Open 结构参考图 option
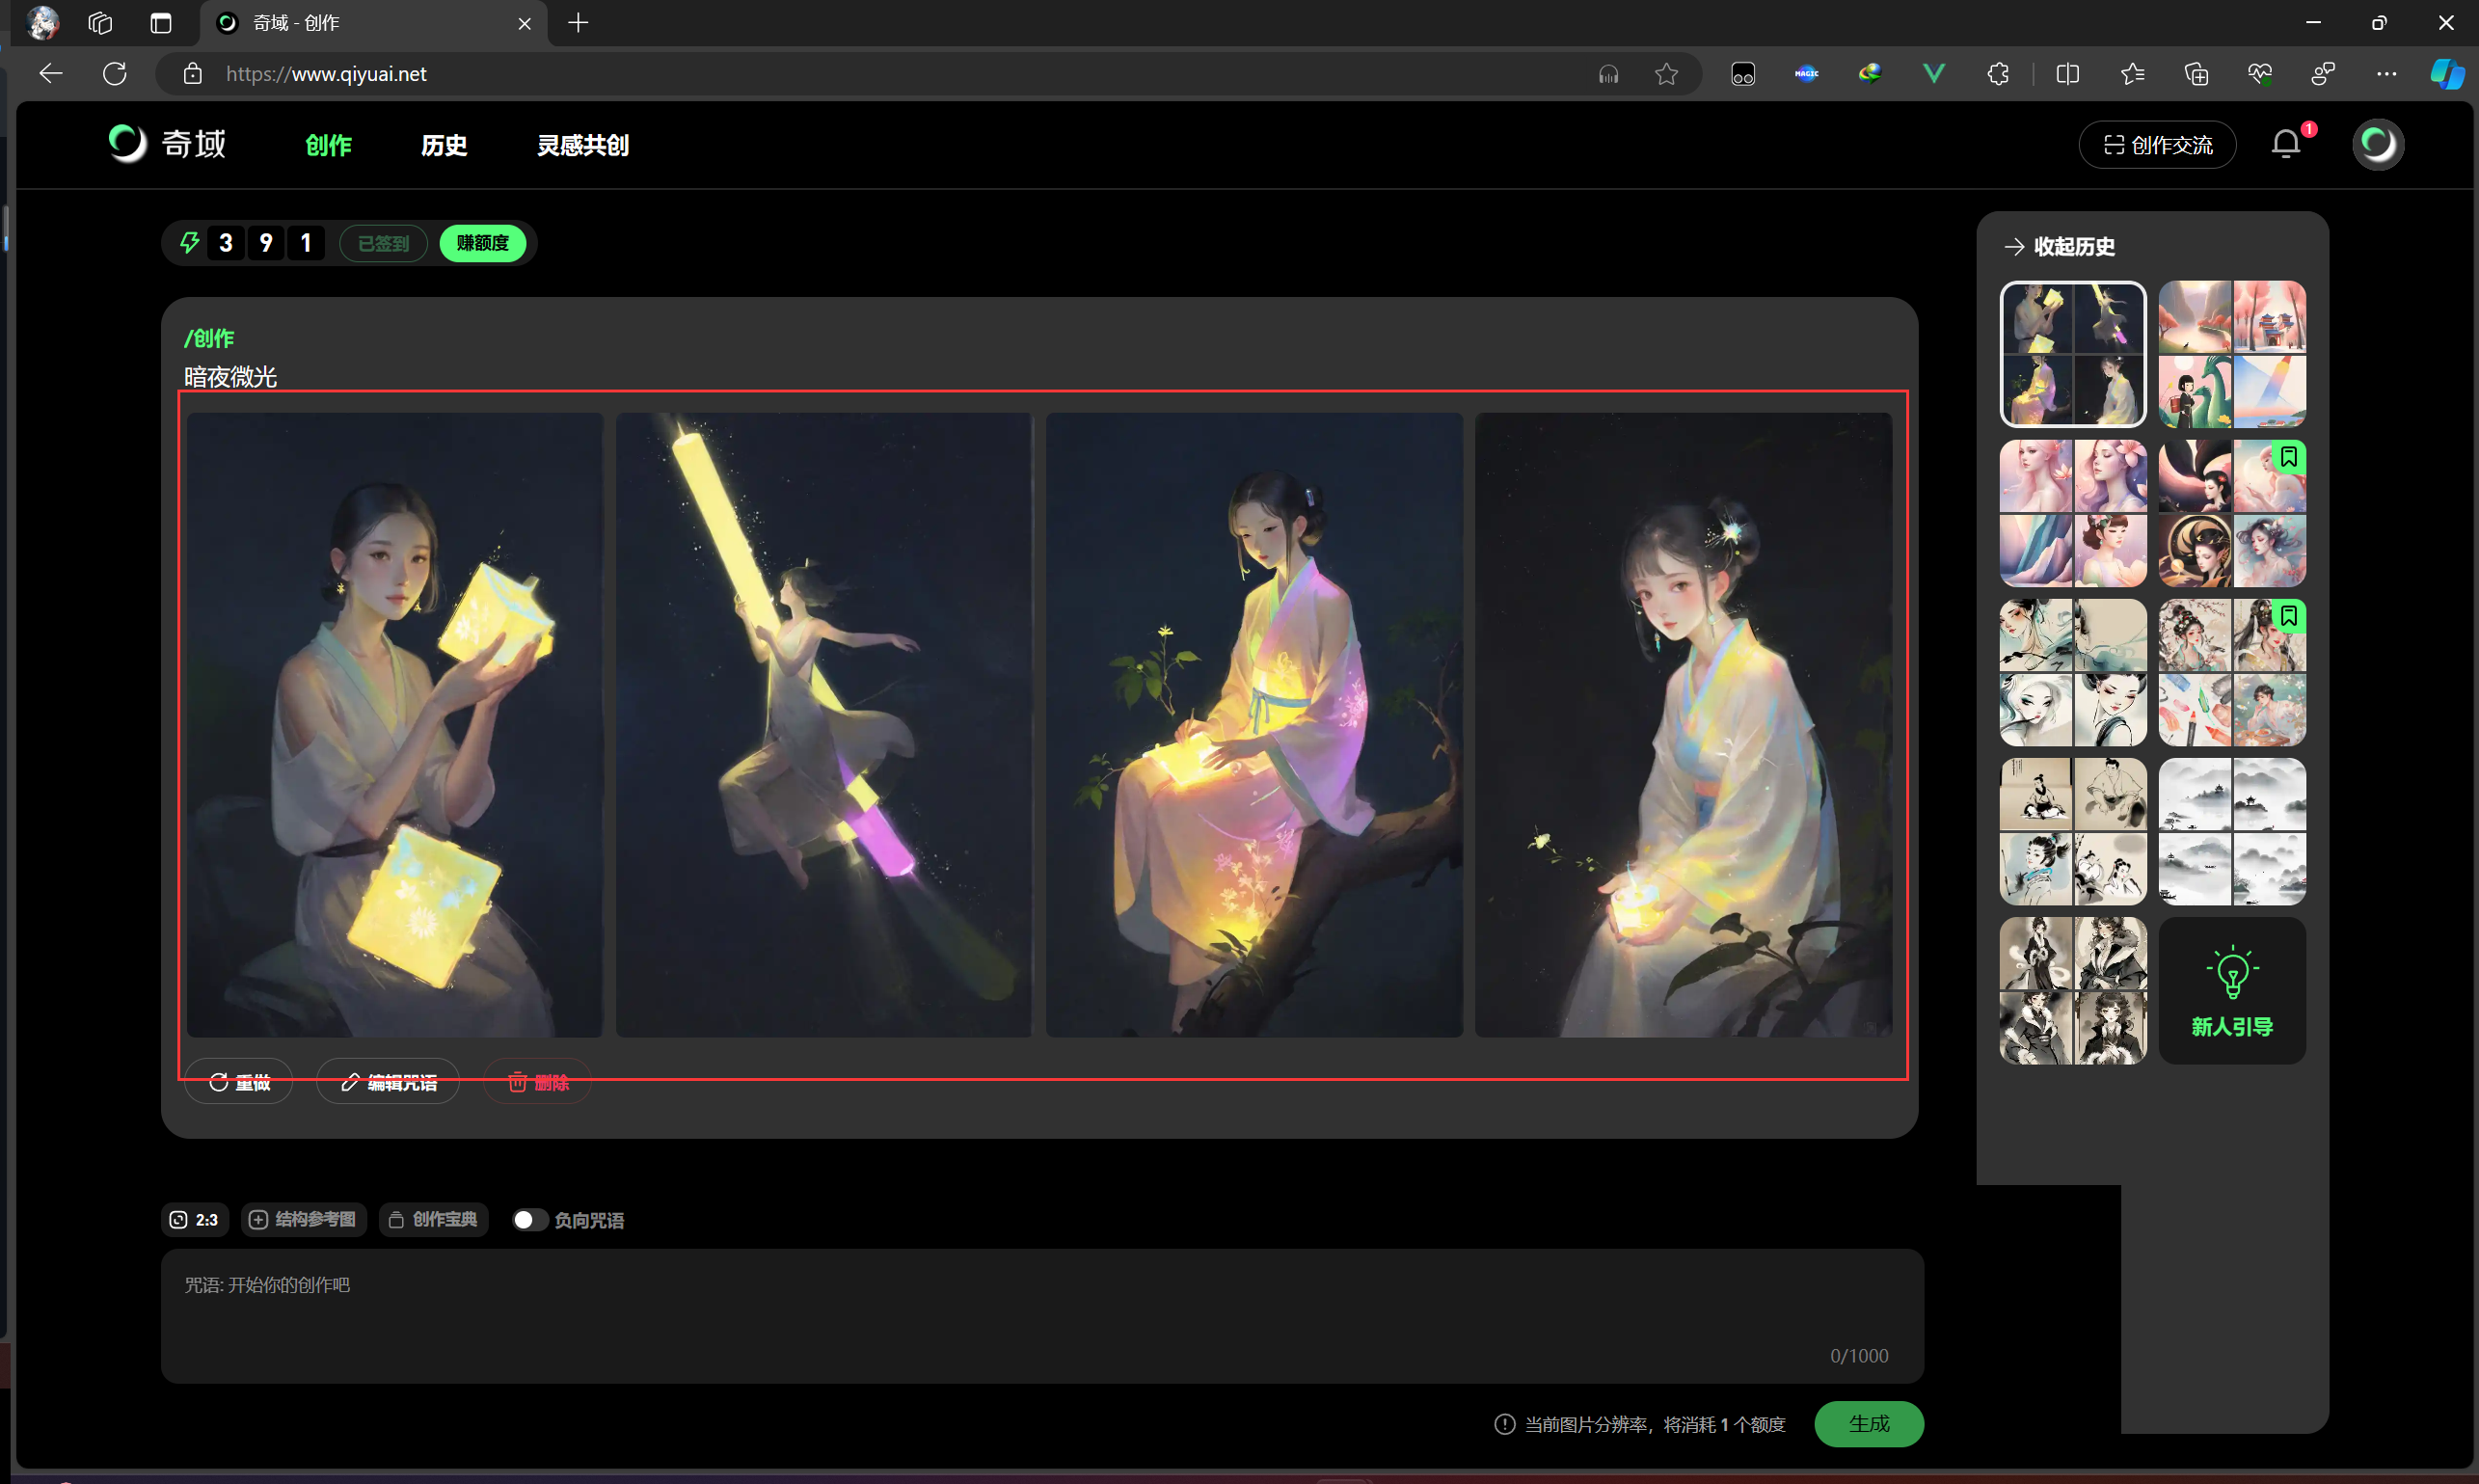 (303, 1220)
